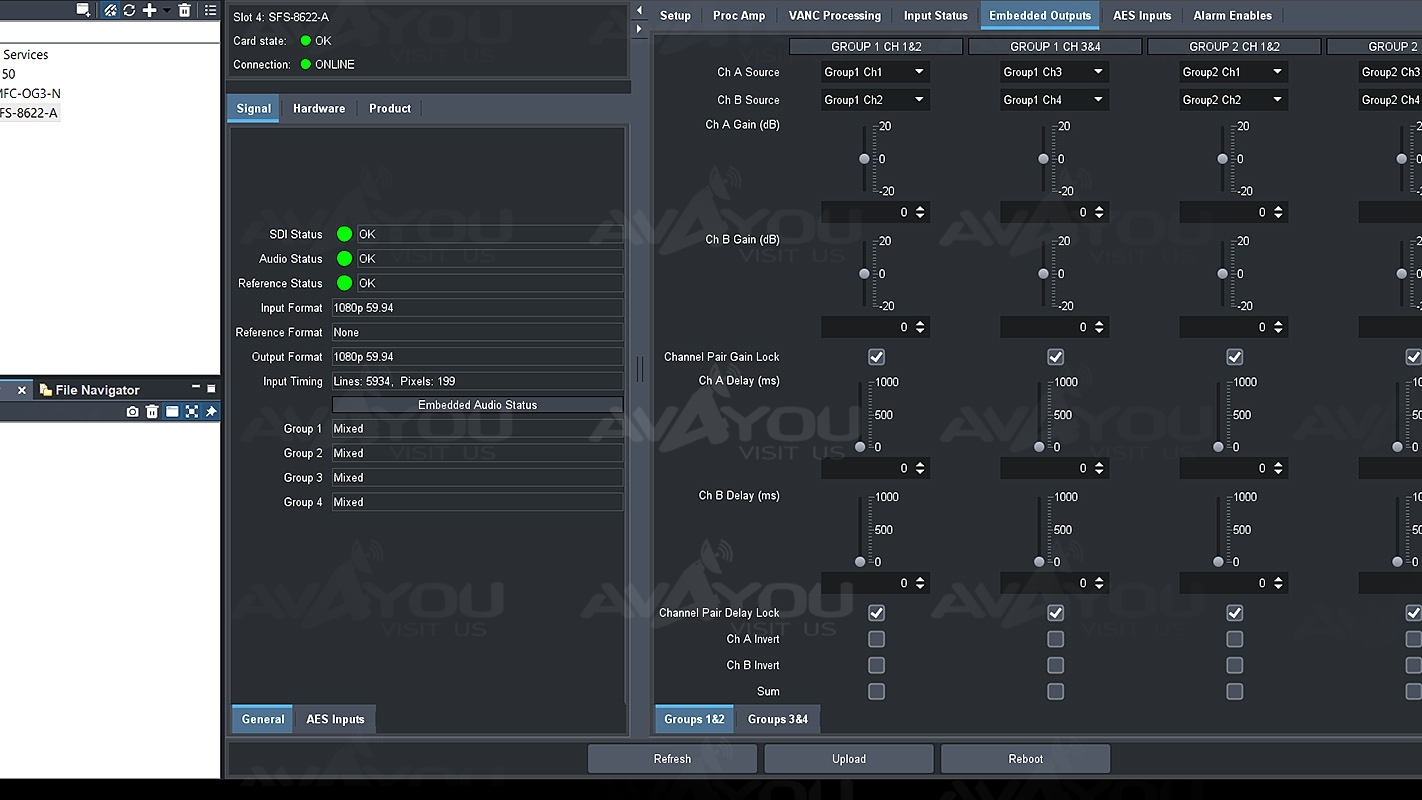Enable Sum checkbox for Group 2 Ch 1&2
Image resolution: width=1422 pixels, height=800 pixels.
1234,691
